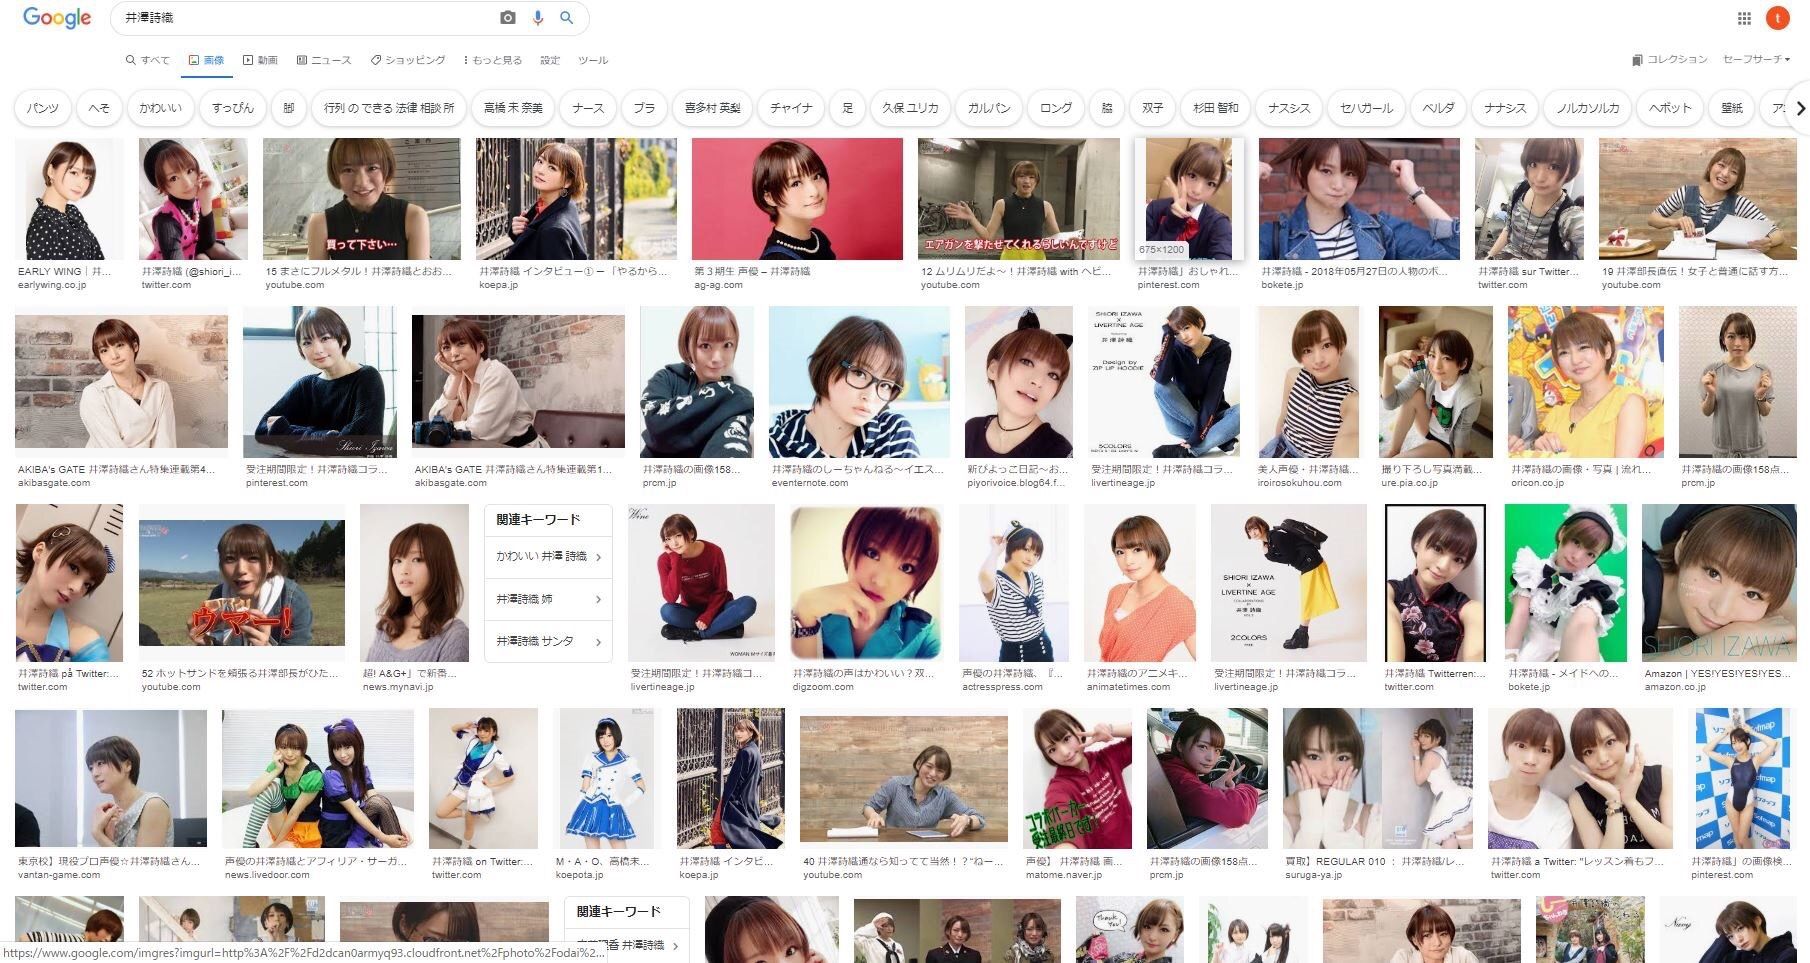
Task: Open 設定 settings link
Action: click(x=550, y=60)
